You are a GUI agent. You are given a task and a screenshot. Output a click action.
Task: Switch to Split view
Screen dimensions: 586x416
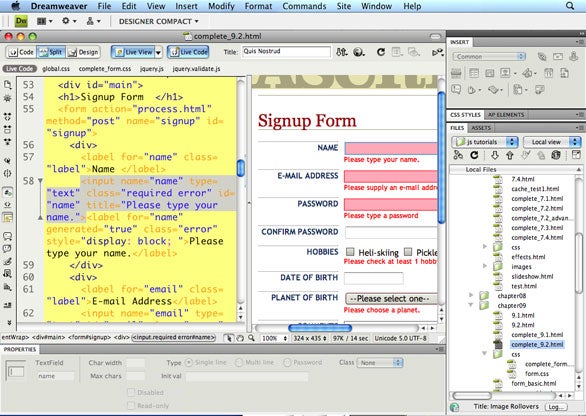click(x=51, y=52)
